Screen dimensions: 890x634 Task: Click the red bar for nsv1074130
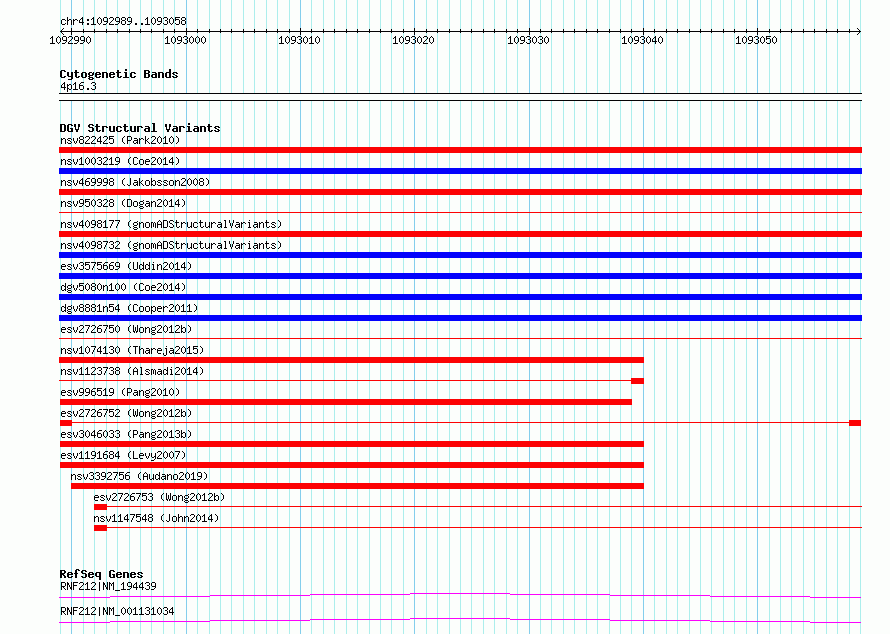point(351,360)
